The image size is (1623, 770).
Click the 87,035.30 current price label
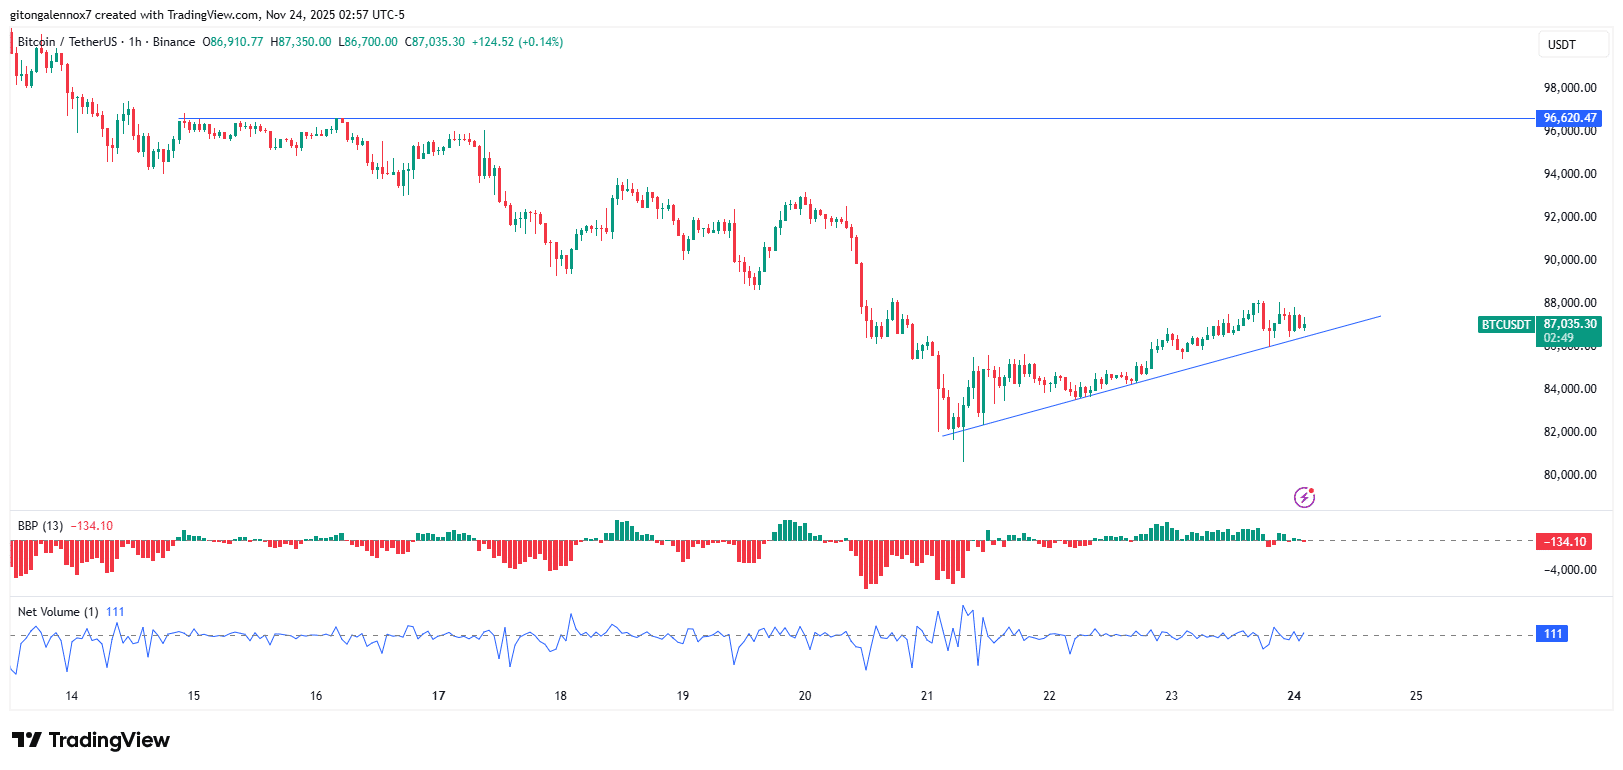[x=1569, y=324]
